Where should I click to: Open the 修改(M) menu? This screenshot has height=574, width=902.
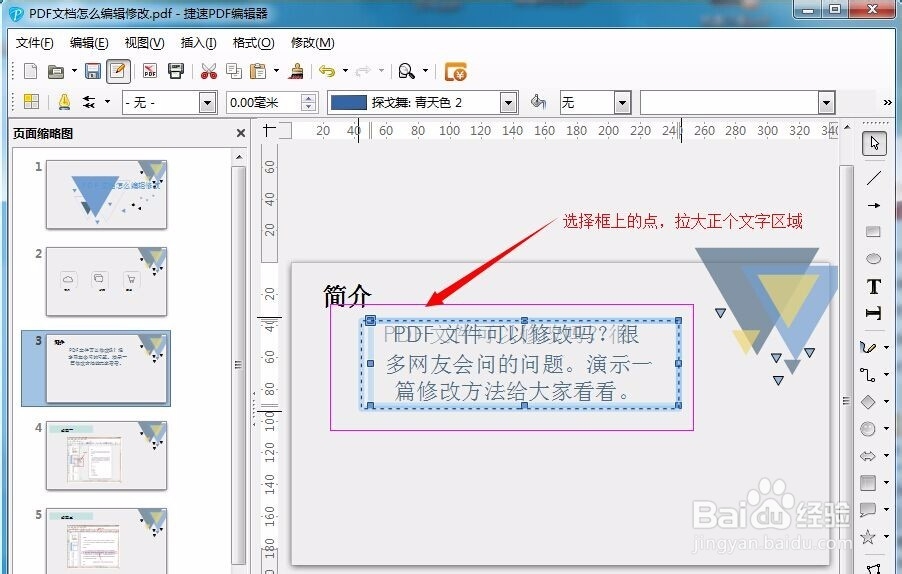pyautogui.click(x=312, y=43)
